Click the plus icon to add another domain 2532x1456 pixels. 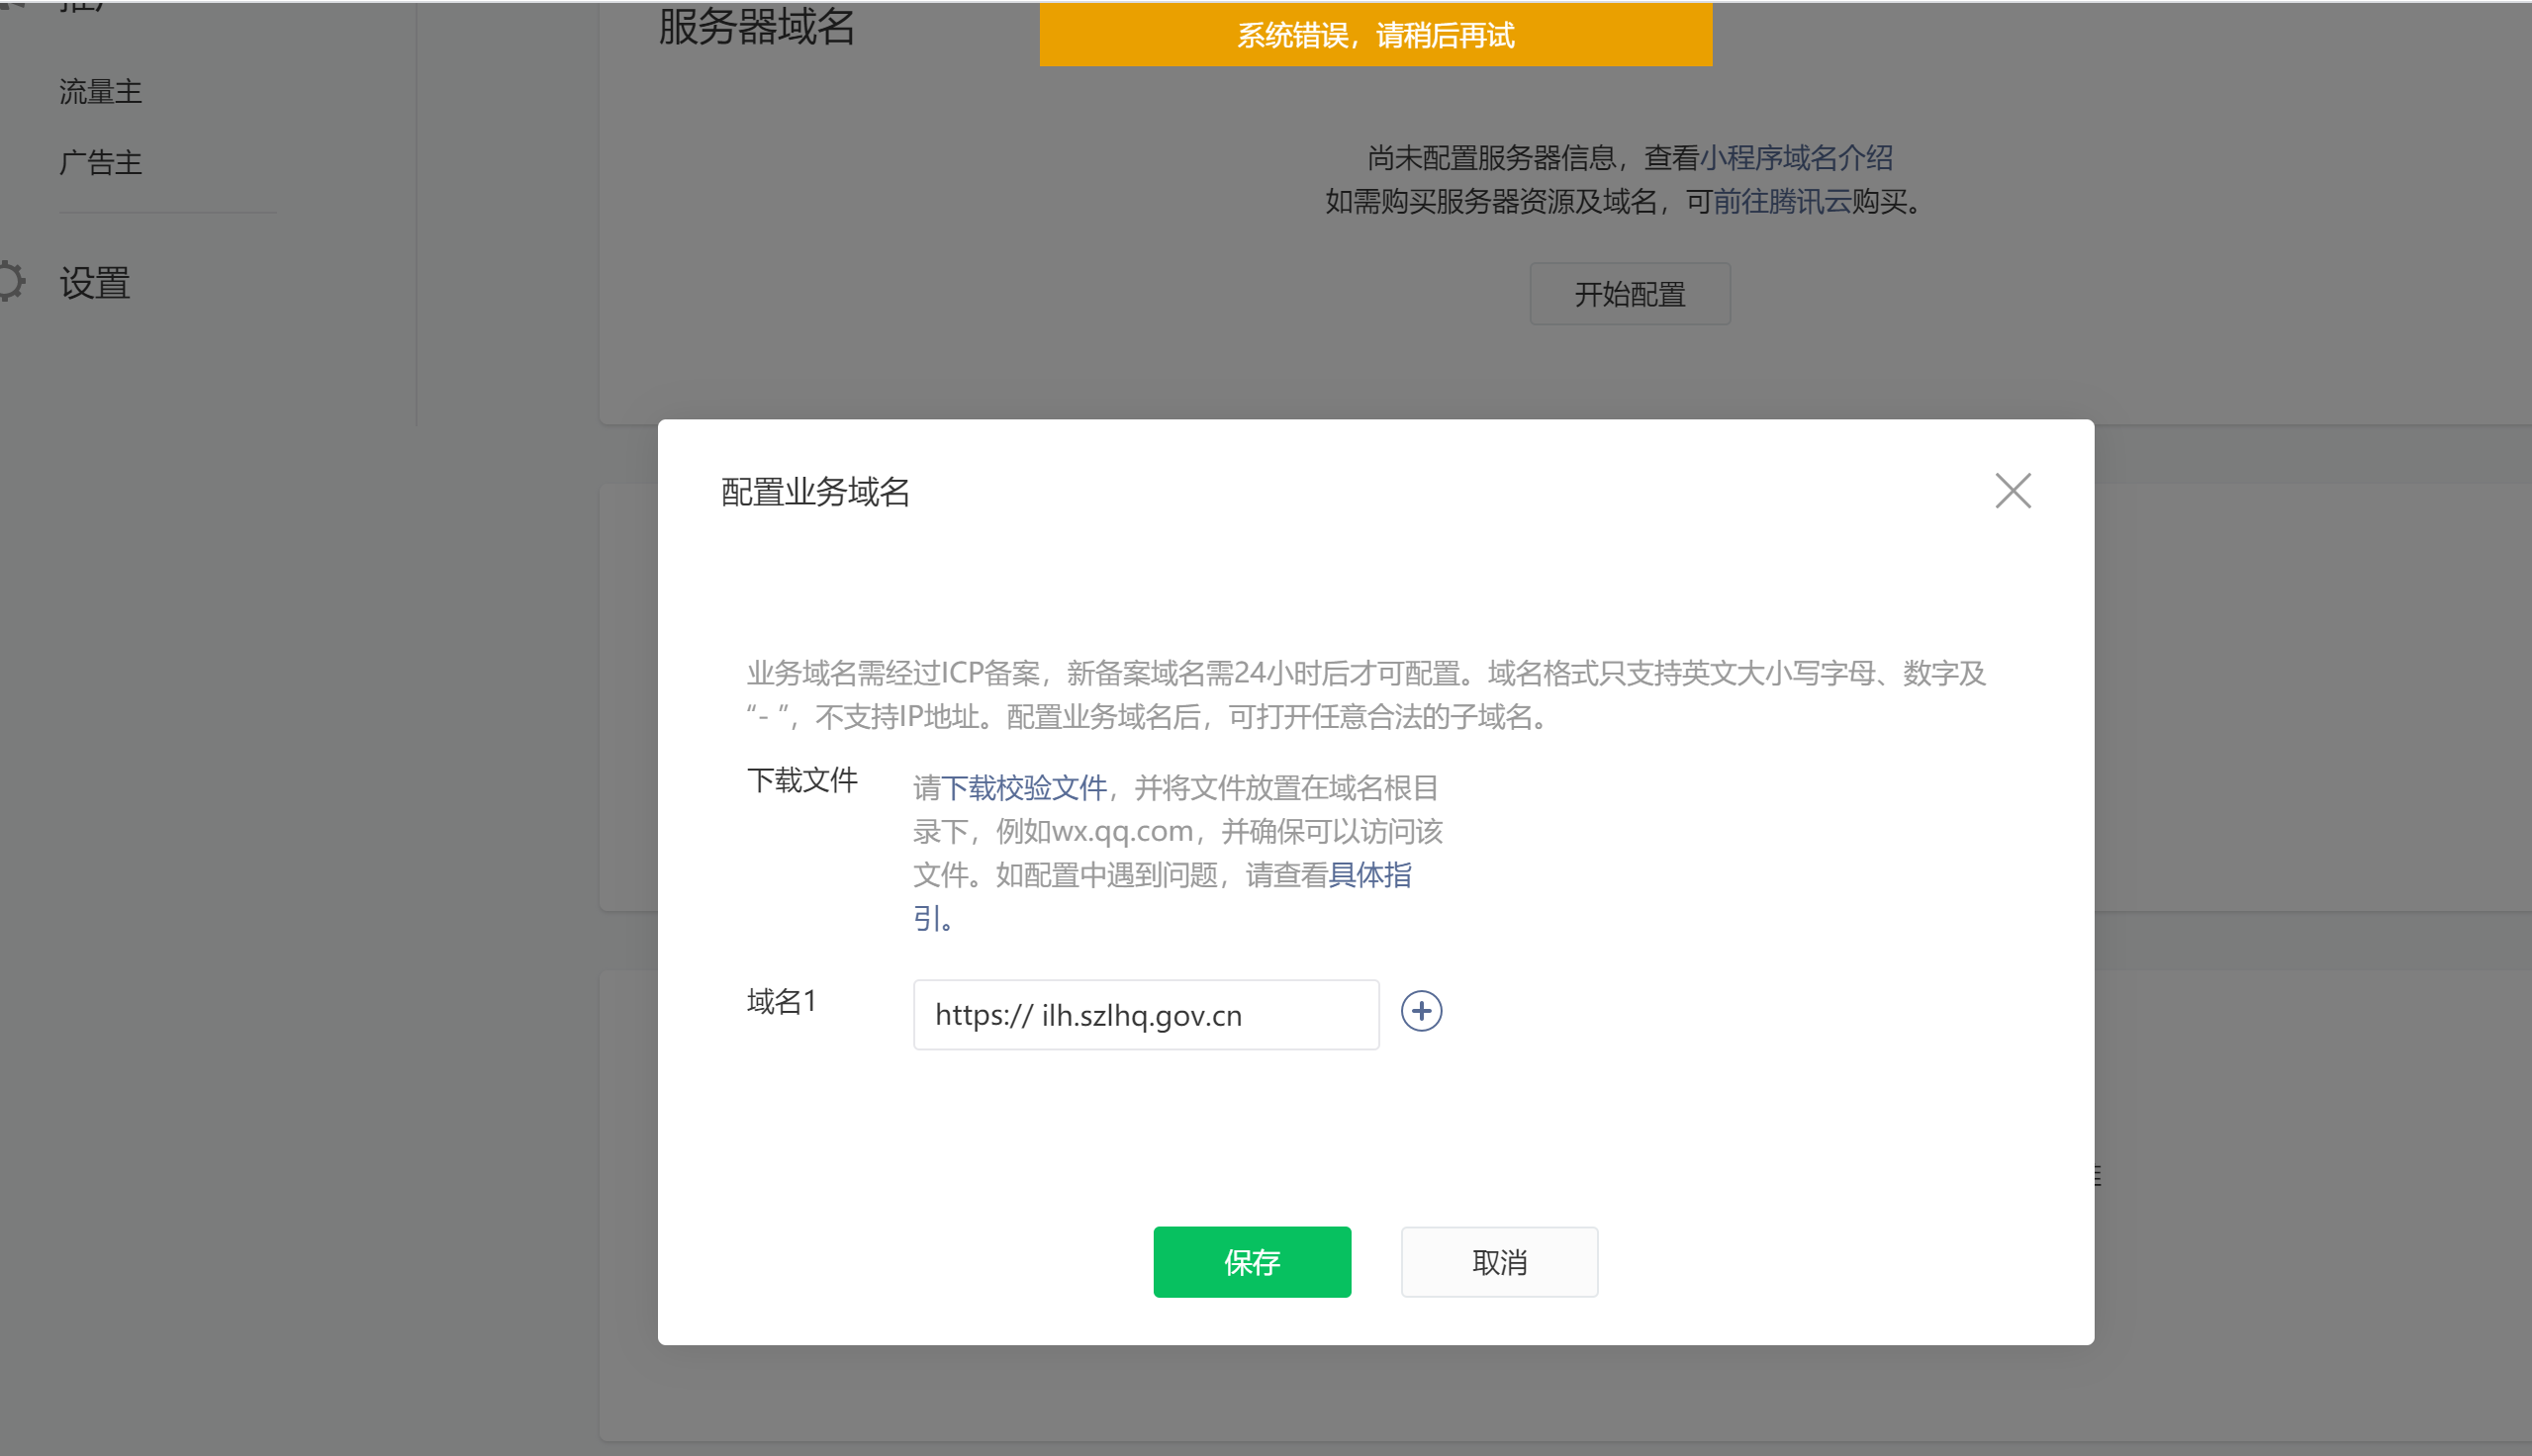1421,1011
